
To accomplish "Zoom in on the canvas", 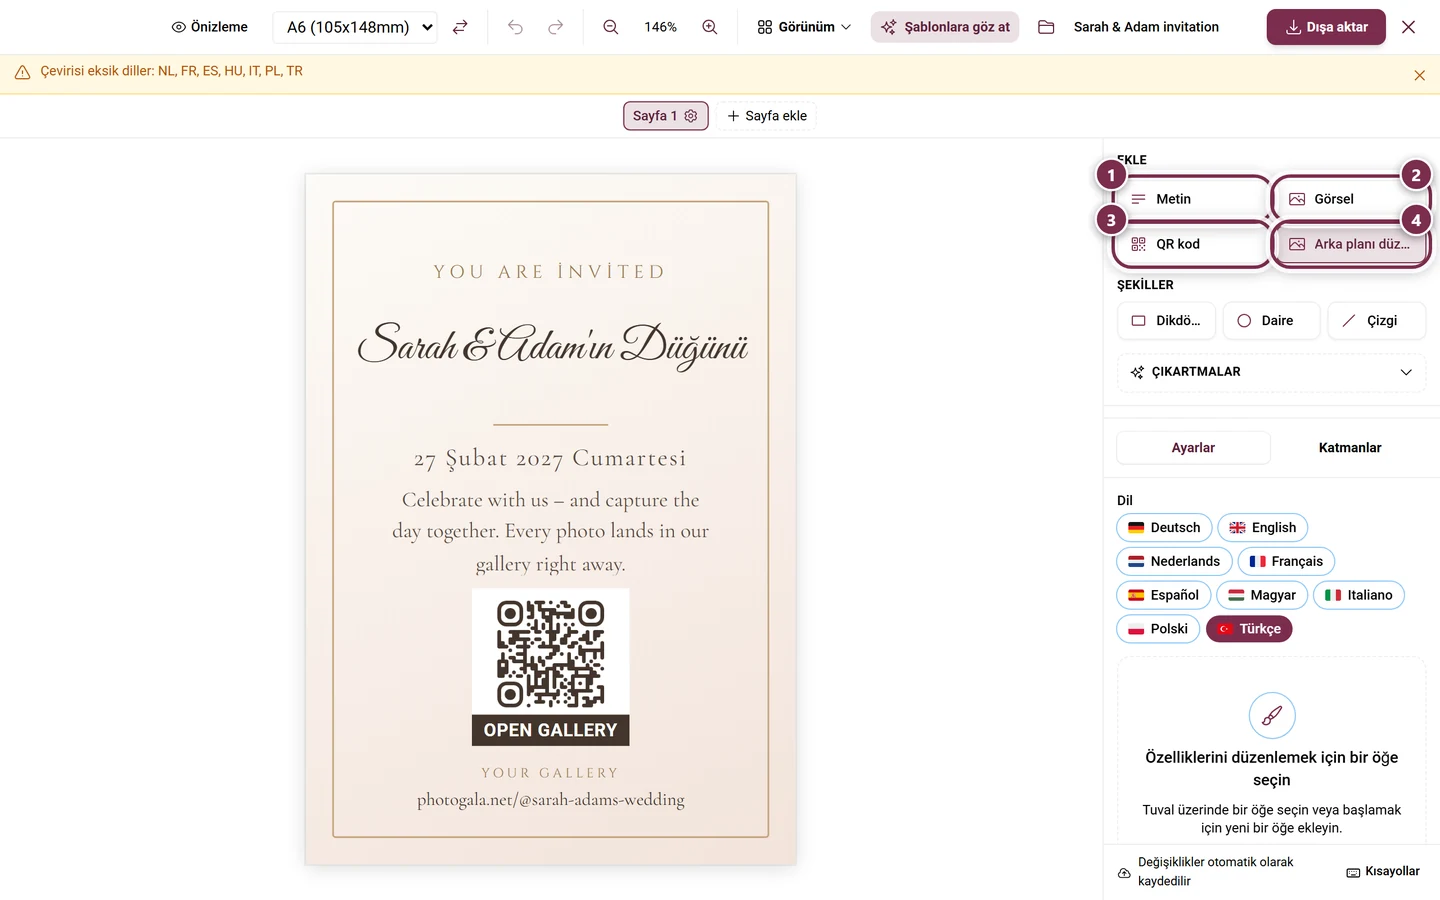I will click(710, 27).
